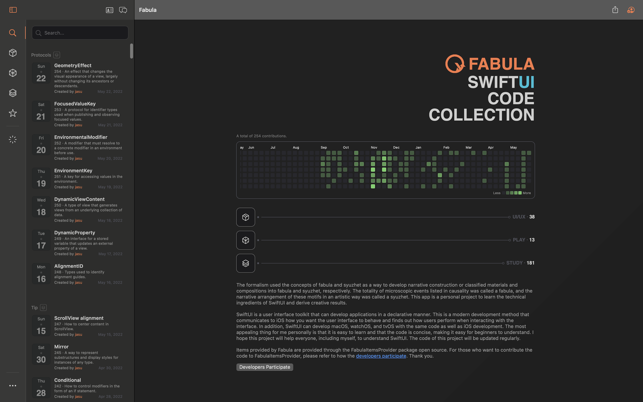Screen dimensions: 643x402
Task: Open the GeometryEffect entry
Action: coord(78,78)
